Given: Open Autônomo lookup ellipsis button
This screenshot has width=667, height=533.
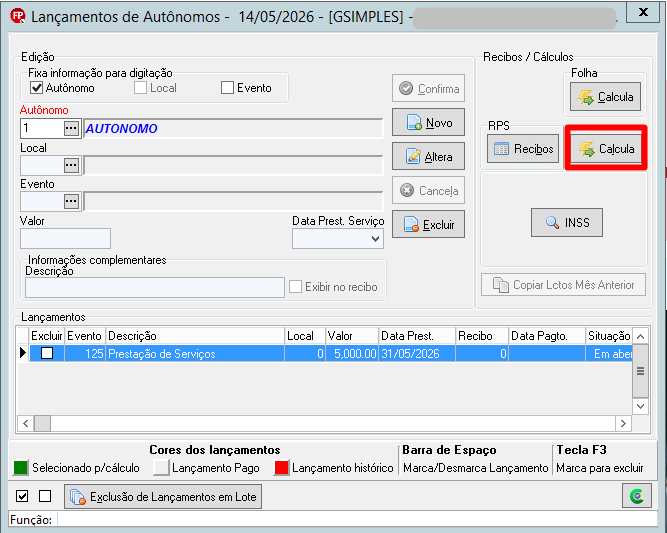Looking at the screenshot, I should [x=71, y=128].
